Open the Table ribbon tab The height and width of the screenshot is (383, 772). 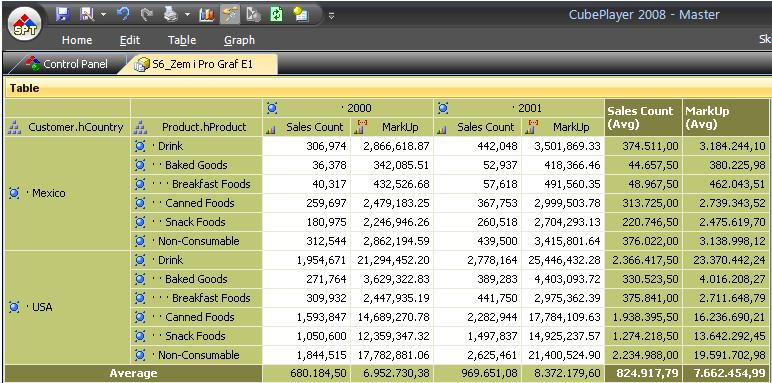tap(182, 40)
